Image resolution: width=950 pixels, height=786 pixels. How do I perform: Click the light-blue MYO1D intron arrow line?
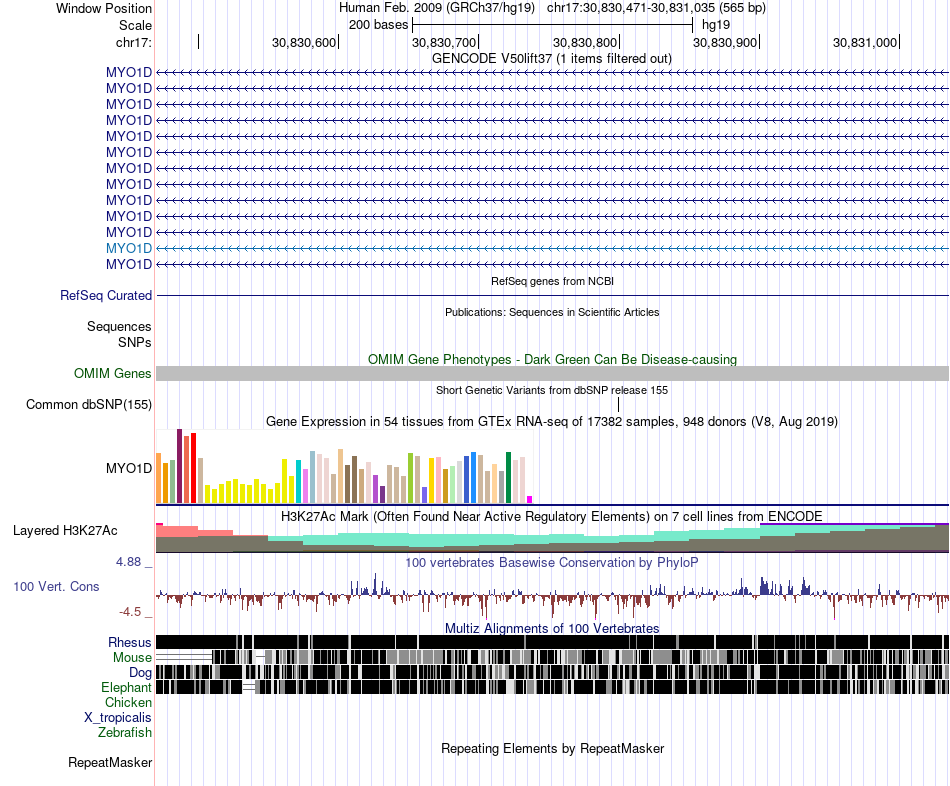[x=552, y=248]
